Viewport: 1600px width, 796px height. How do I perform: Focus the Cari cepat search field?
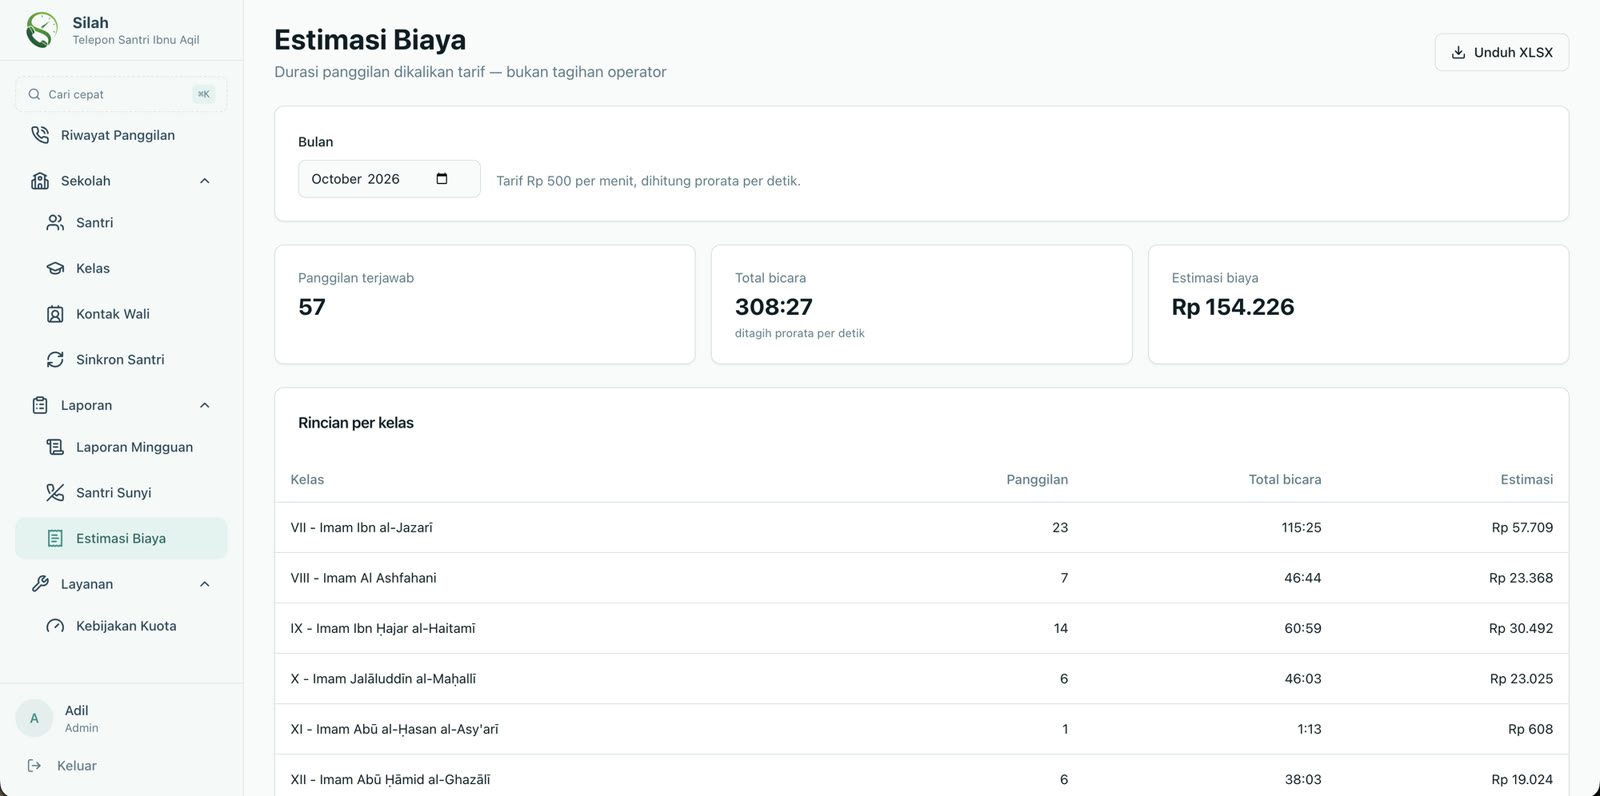(x=121, y=94)
